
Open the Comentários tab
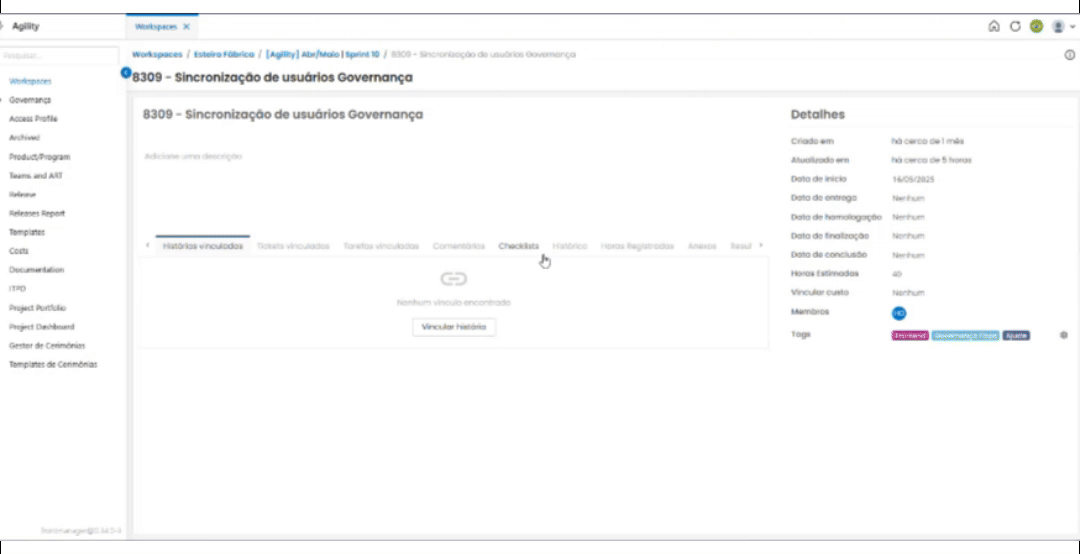click(x=459, y=246)
